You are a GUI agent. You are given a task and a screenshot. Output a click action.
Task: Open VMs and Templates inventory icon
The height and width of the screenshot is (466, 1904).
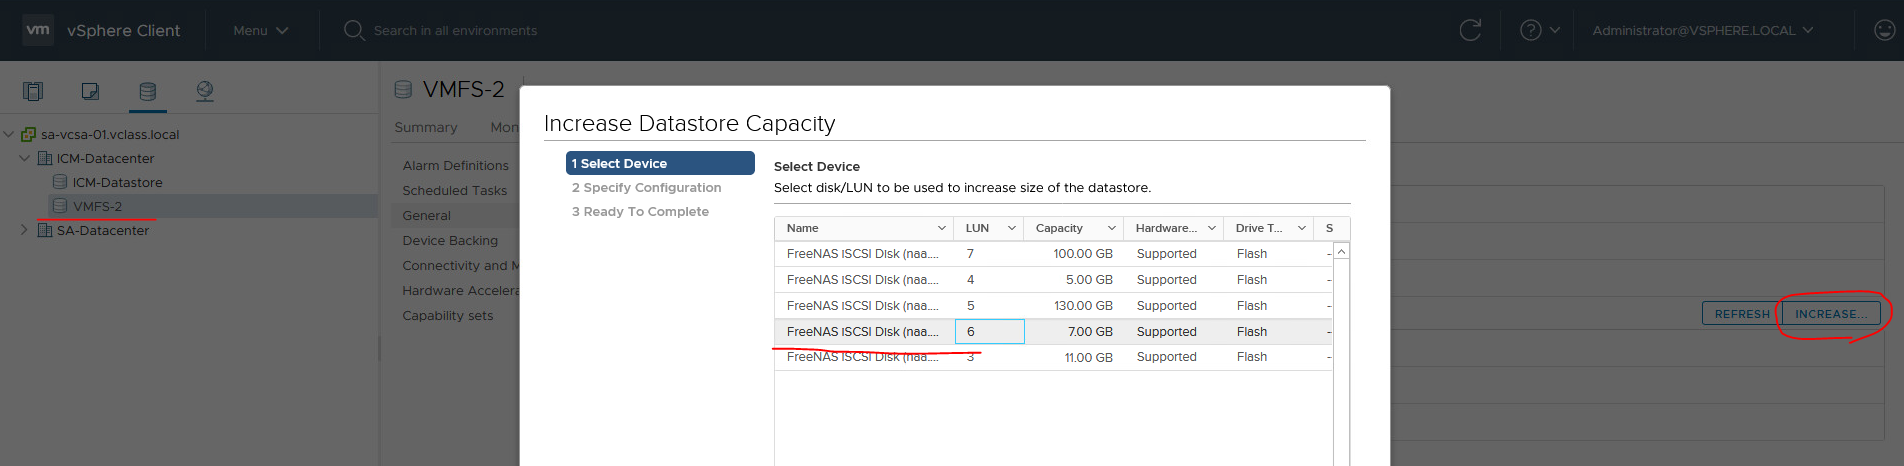90,92
